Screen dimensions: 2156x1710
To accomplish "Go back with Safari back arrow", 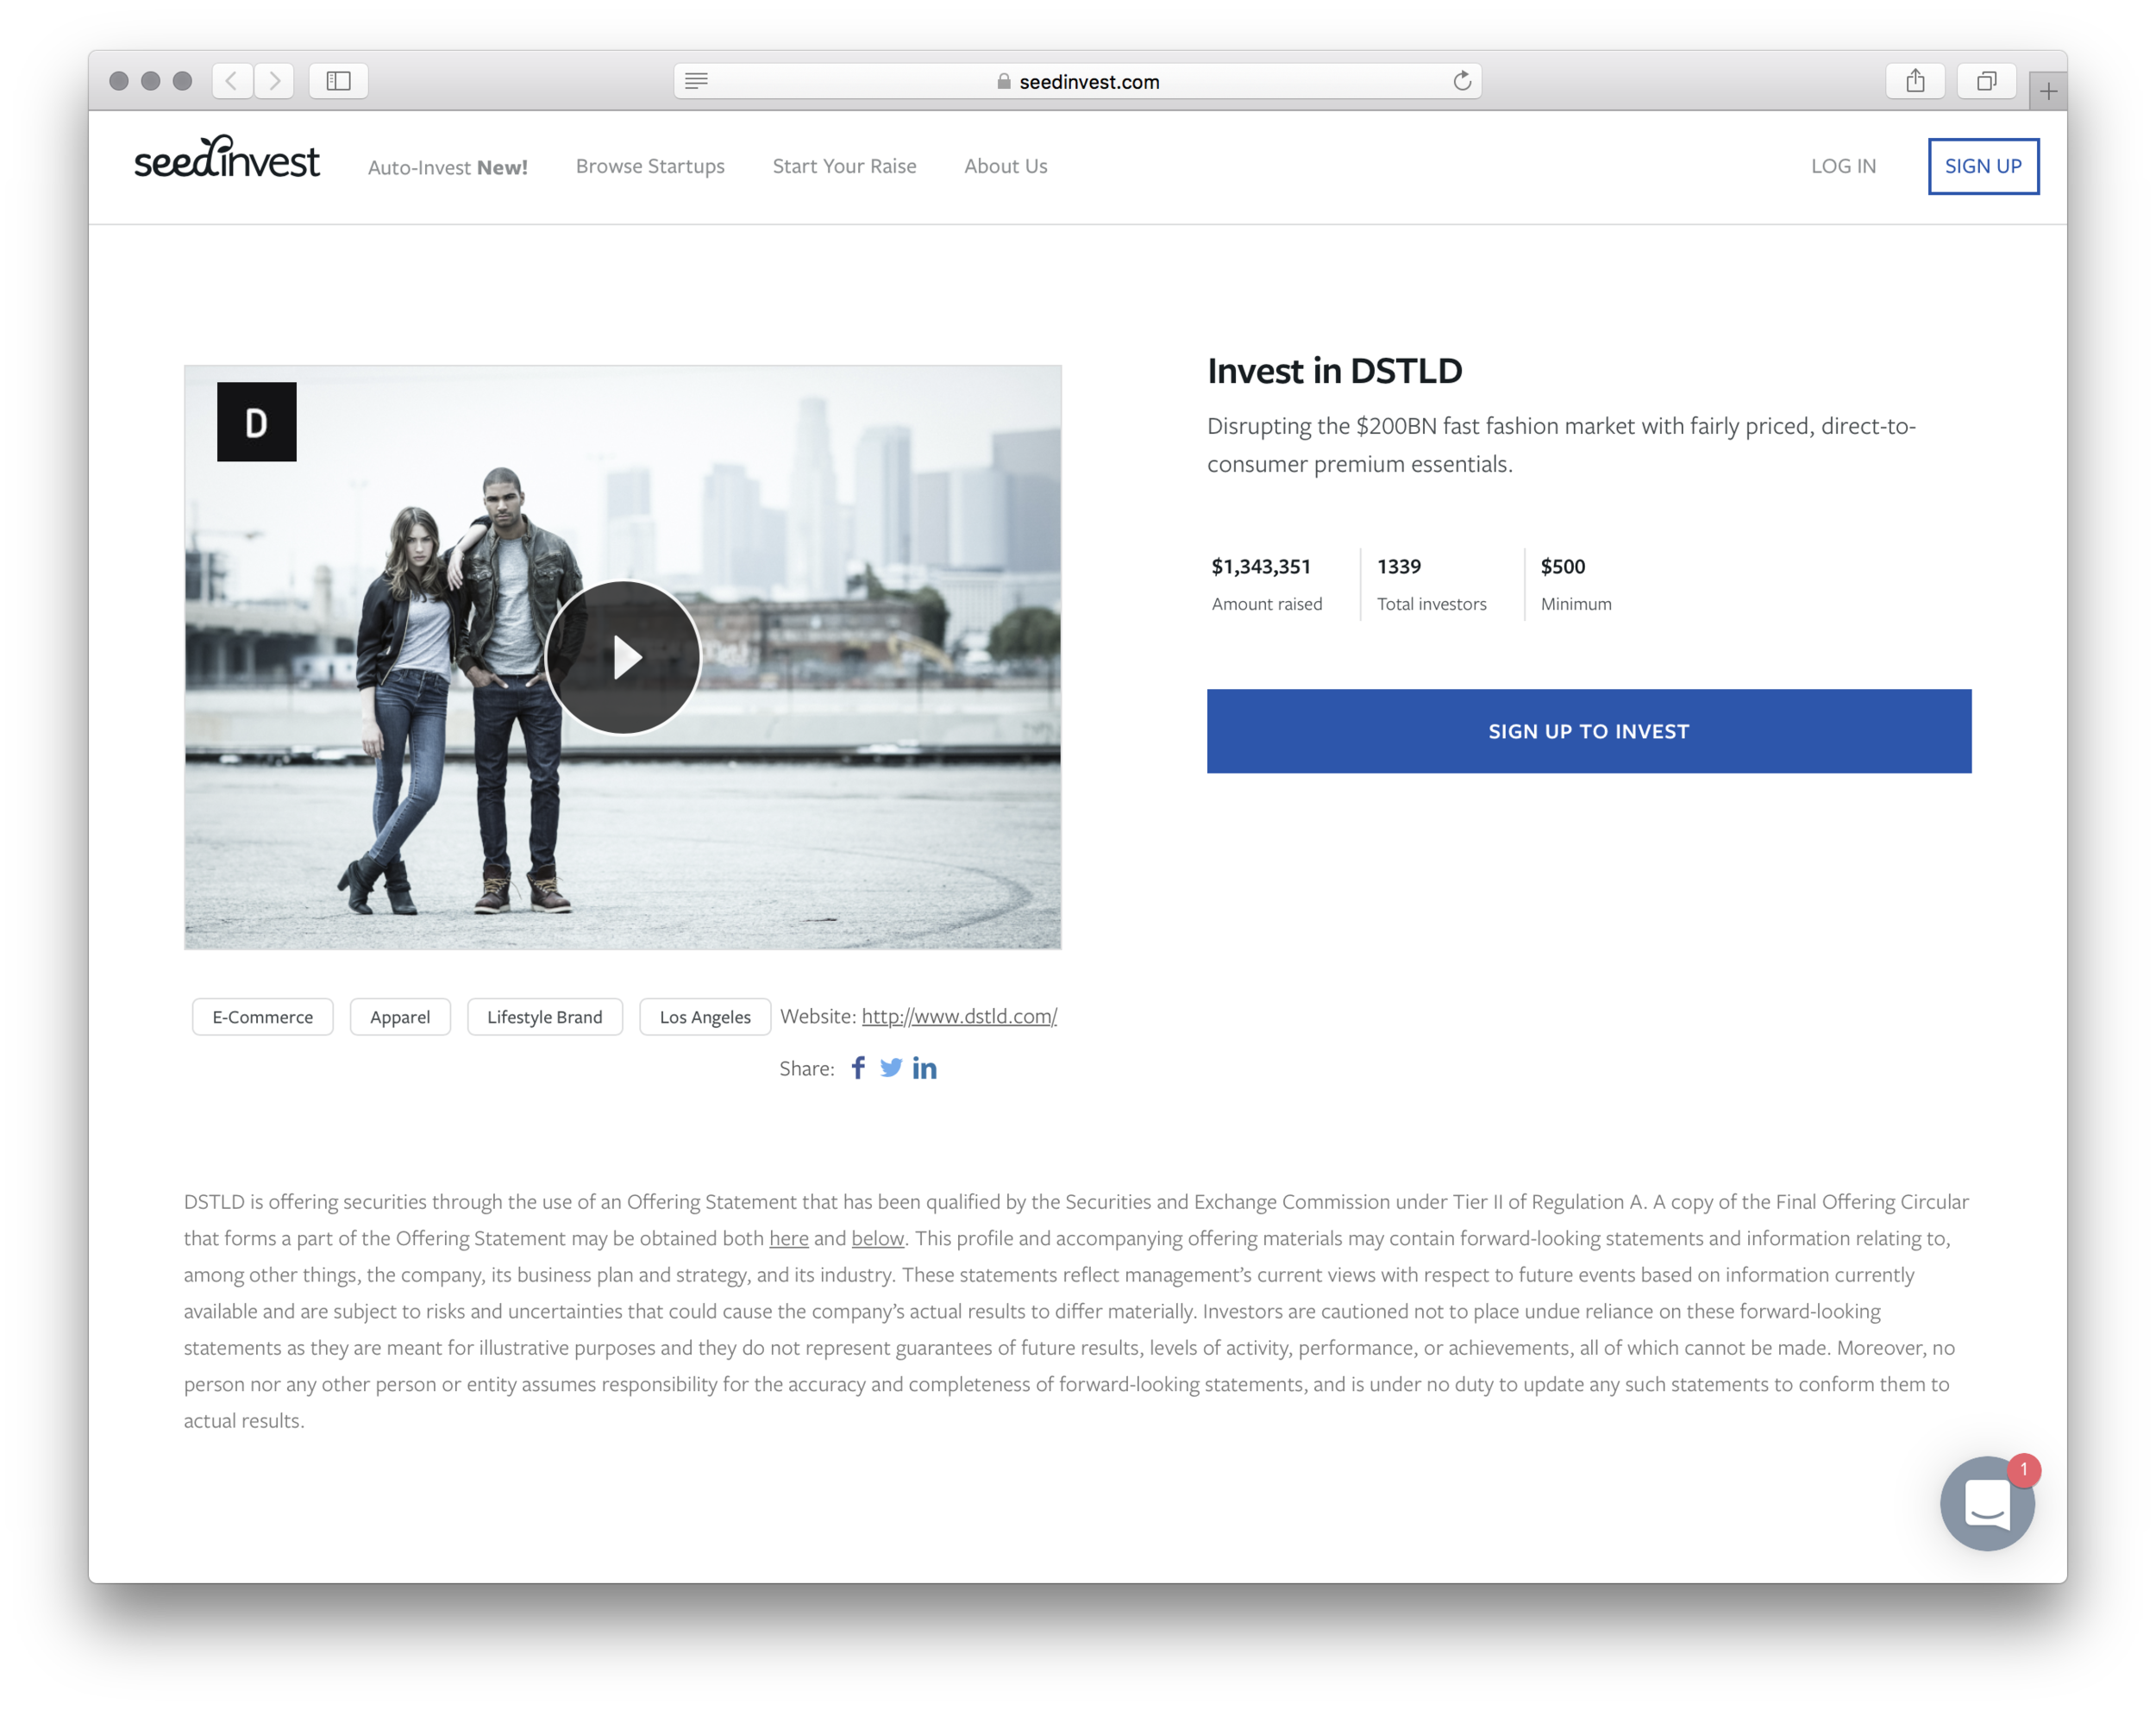I will pyautogui.click(x=232, y=81).
